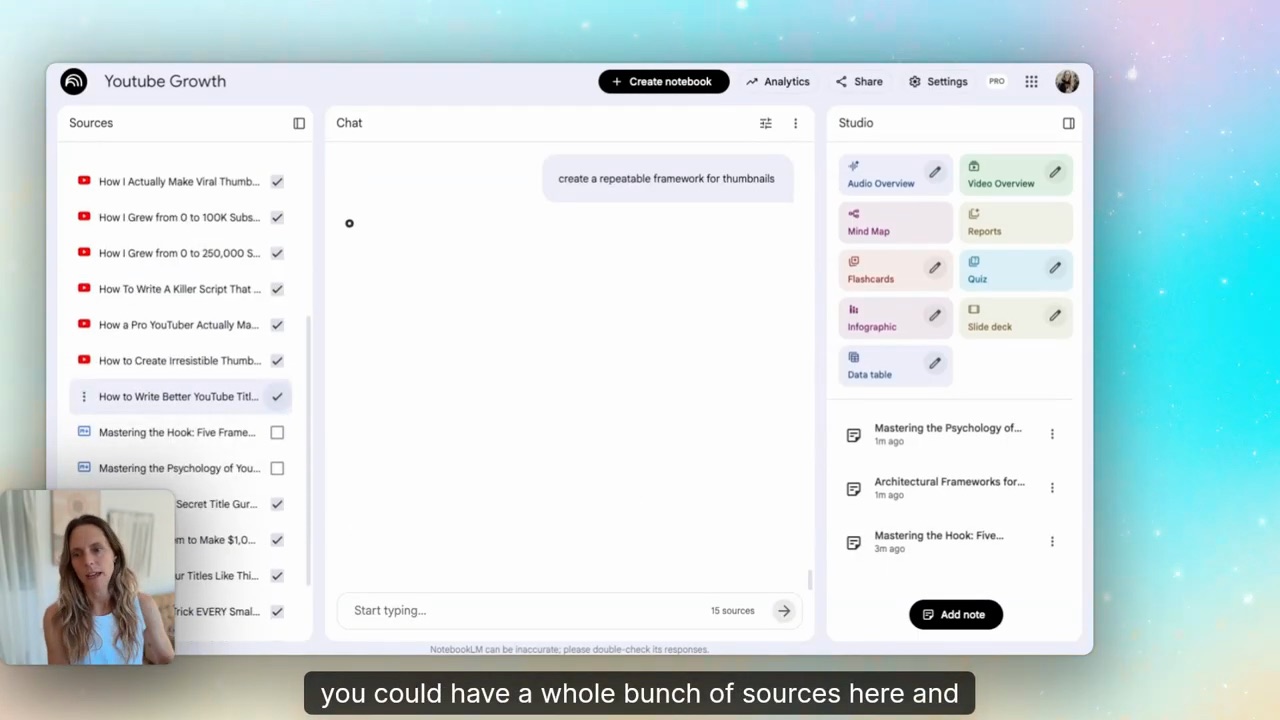Collapse the Sources panel icon
Image resolution: width=1280 pixels, height=720 pixels.
(x=299, y=123)
